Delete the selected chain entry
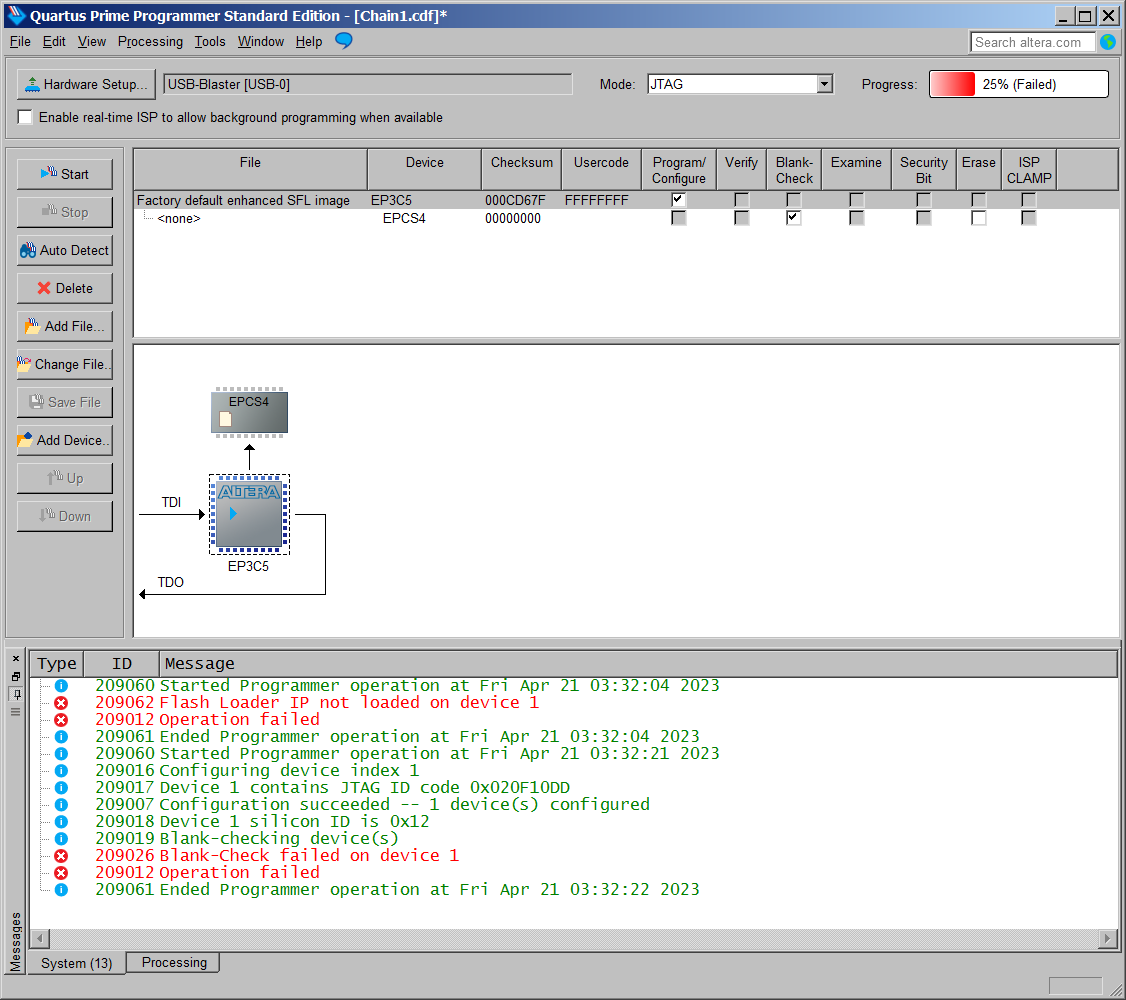The height and width of the screenshot is (1000, 1126). (x=65, y=289)
